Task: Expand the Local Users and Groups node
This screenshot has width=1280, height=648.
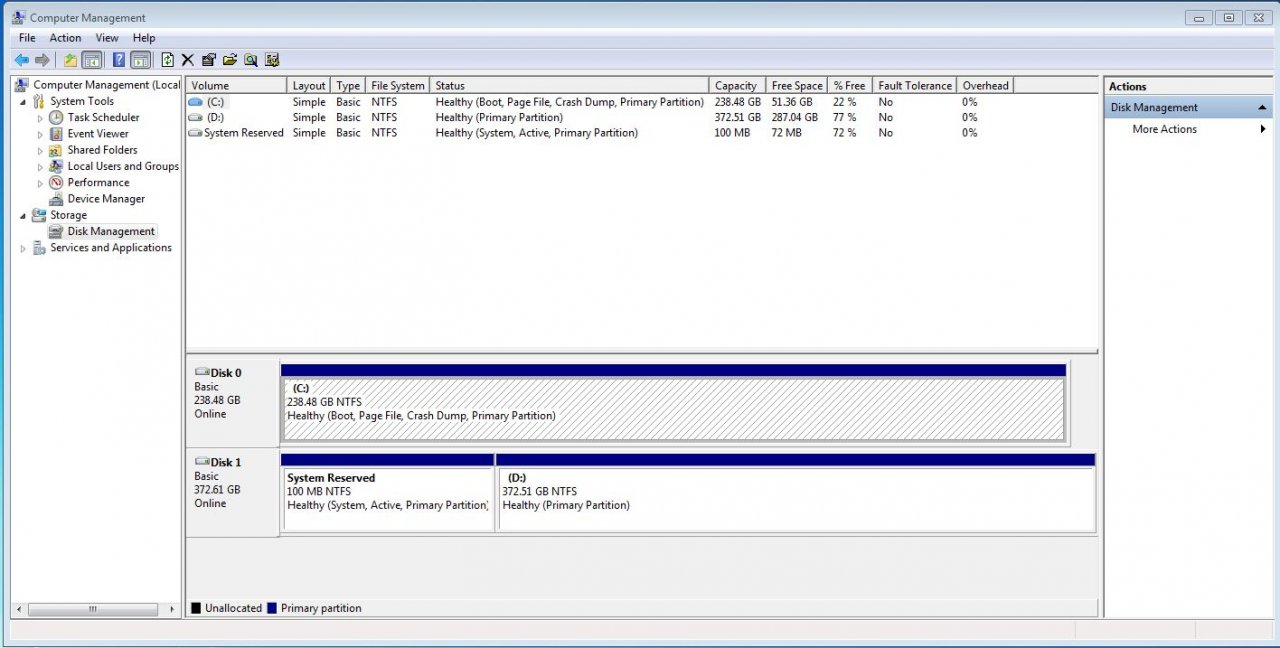Action: click(x=40, y=167)
